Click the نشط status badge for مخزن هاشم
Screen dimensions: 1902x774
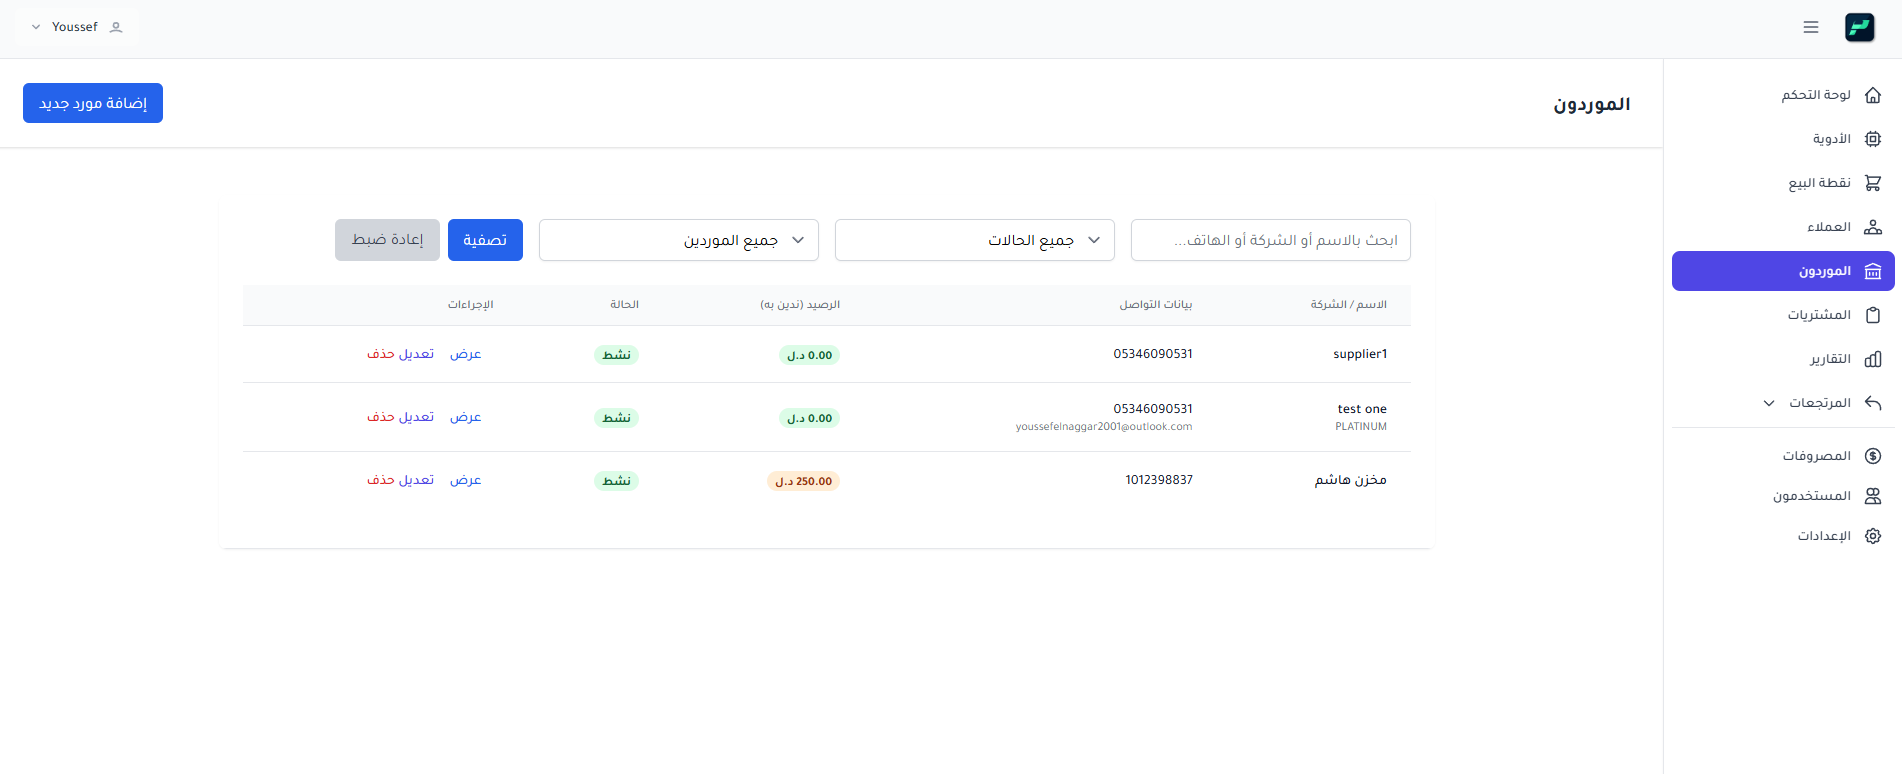(x=617, y=481)
